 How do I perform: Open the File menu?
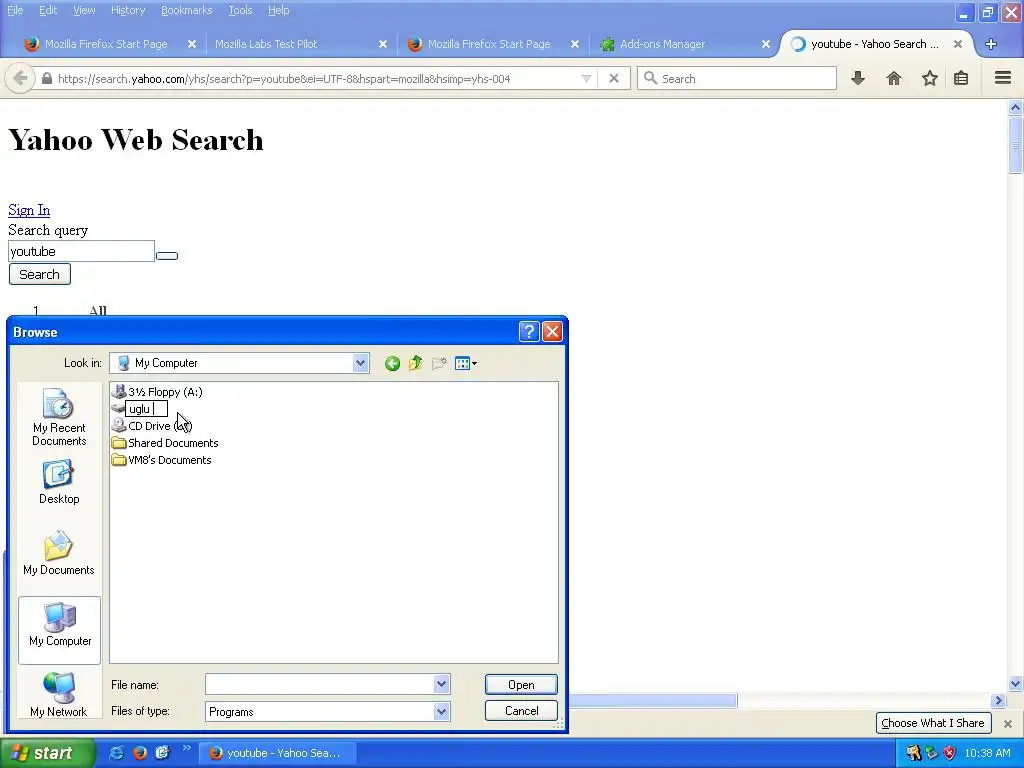[x=15, y=10]
